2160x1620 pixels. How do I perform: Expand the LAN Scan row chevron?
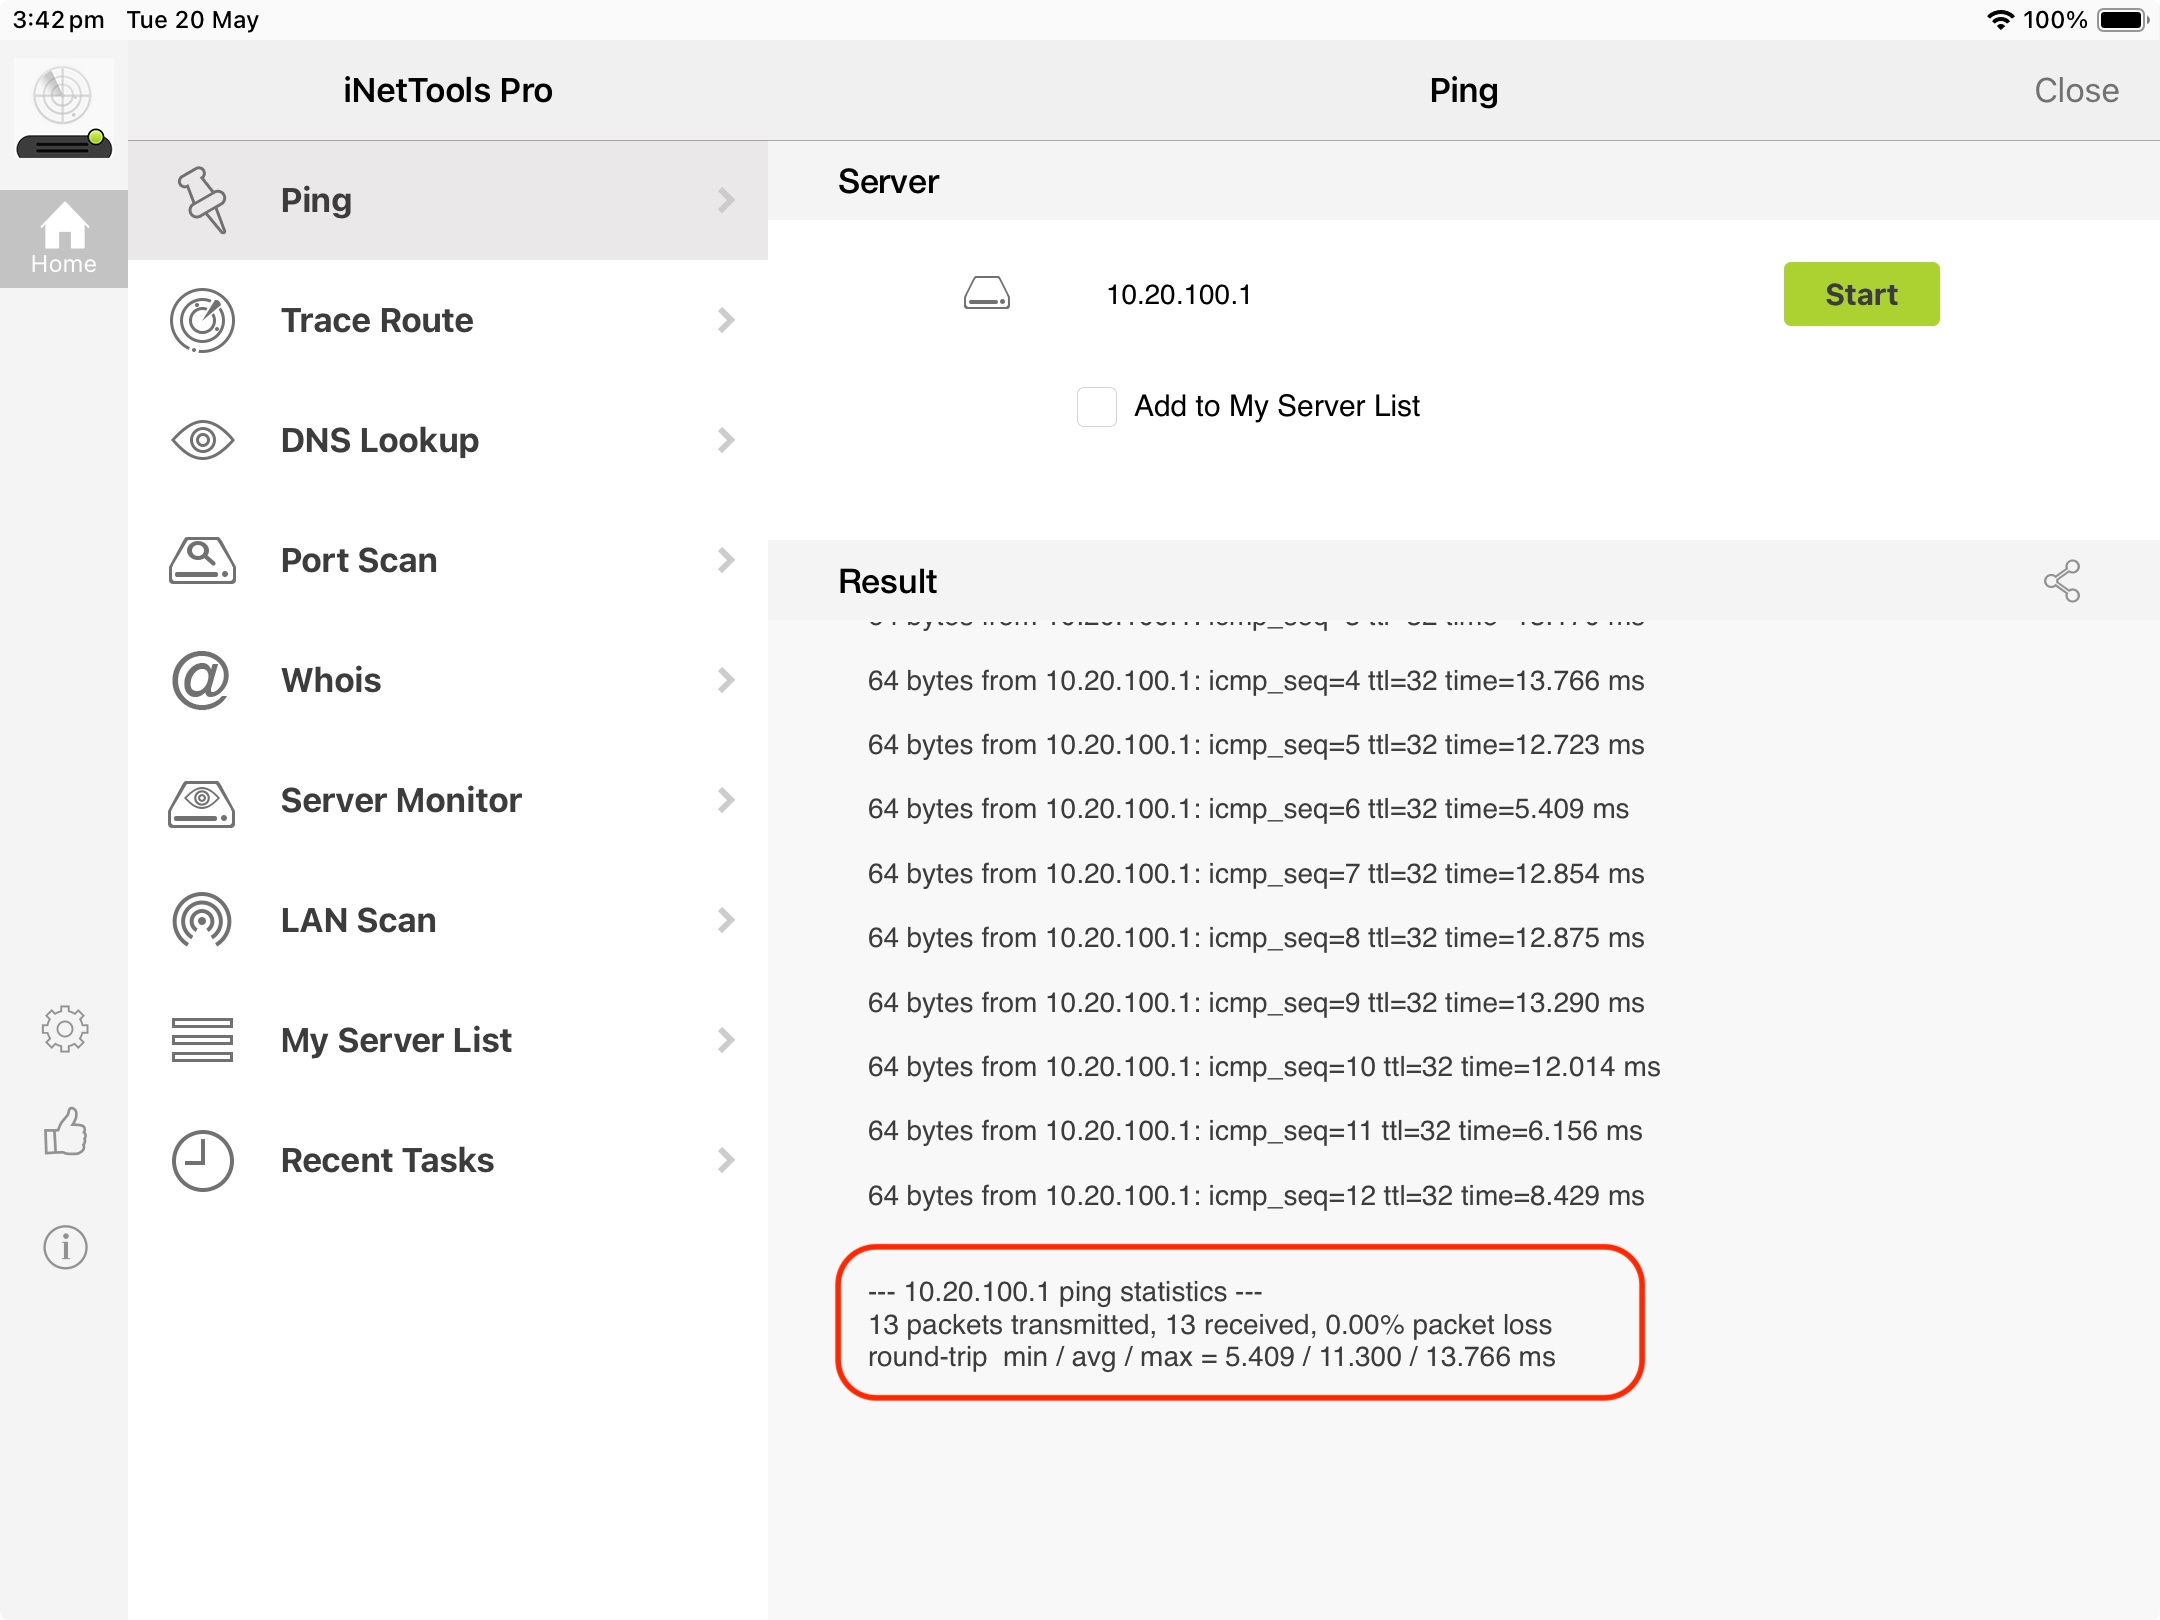pyautogui.click(x=726, y=920)
